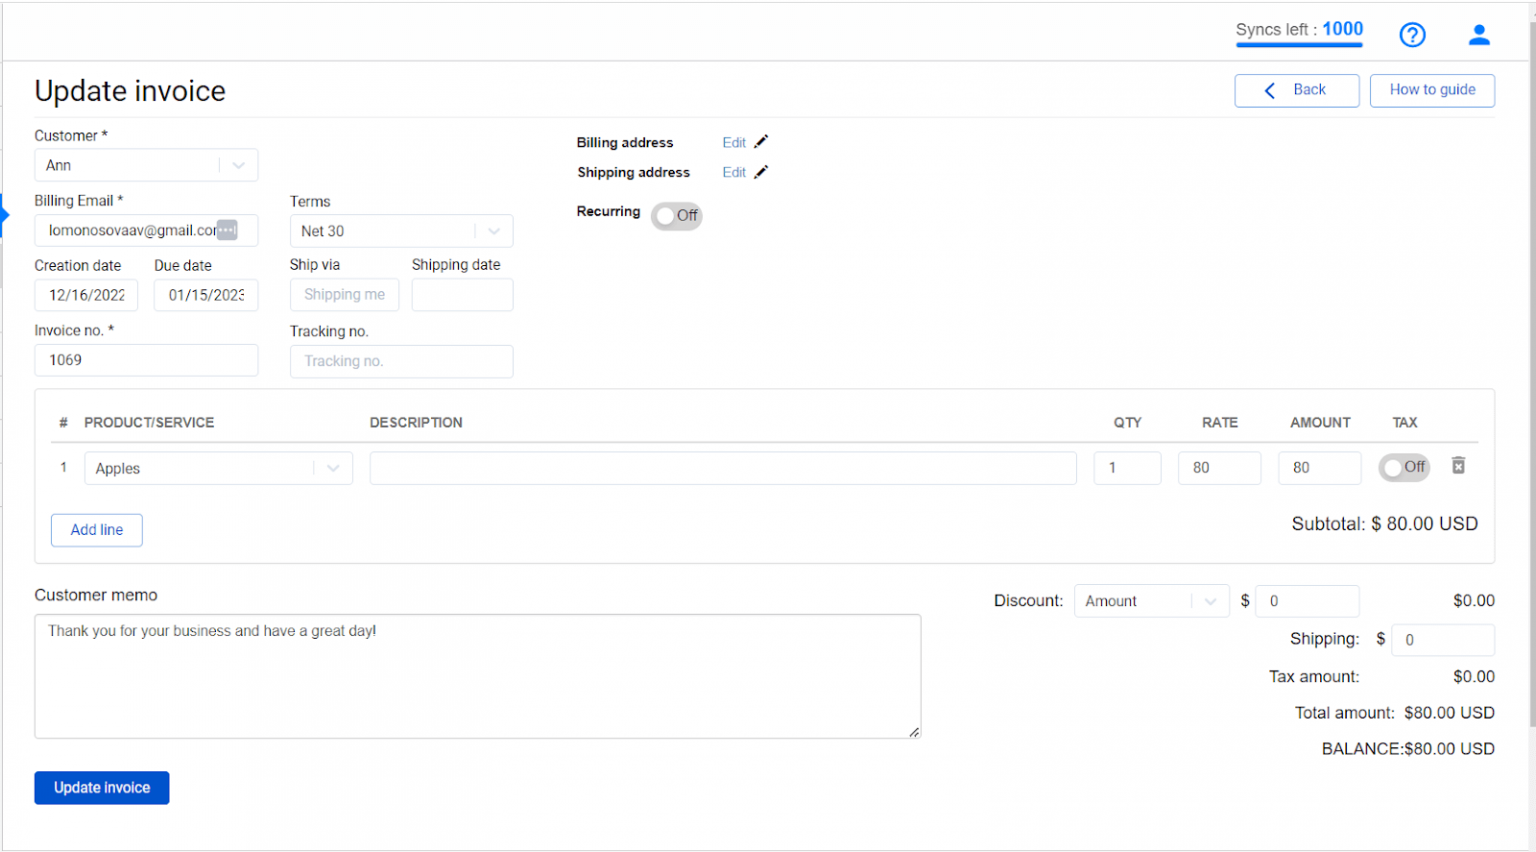The width and height of the screenshot is (1536, 852).
Task: Open the help question mark icon
Action: pyautogui.click(x=1412, y=34)
